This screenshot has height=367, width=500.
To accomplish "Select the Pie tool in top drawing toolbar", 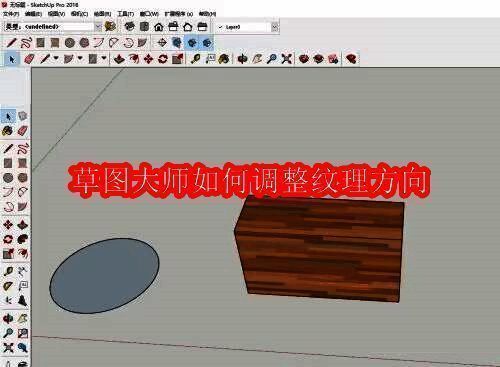I will [142, 43].
